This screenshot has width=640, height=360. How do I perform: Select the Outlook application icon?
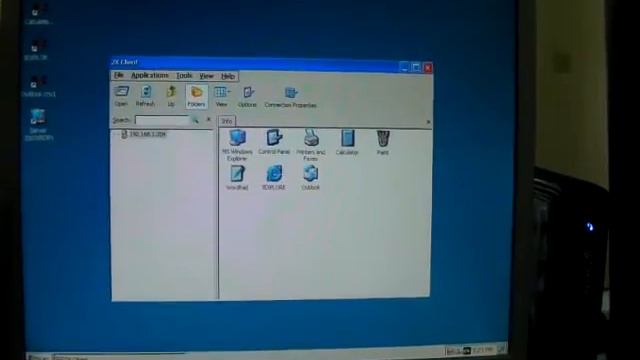coord(311,178)
